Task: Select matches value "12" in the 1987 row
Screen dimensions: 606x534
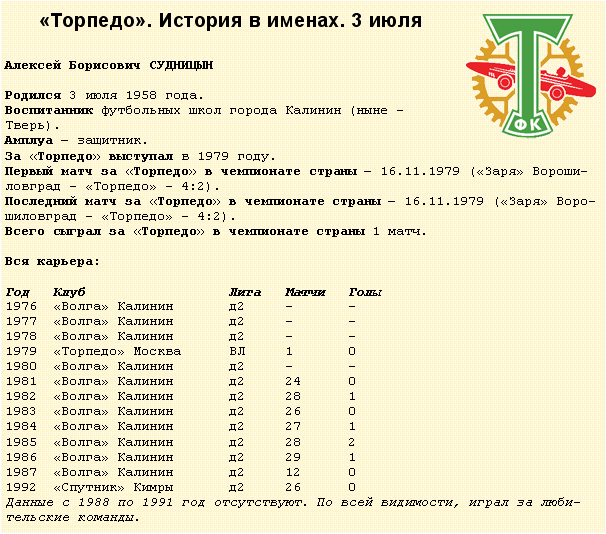Action: click(x=293, y=472)
